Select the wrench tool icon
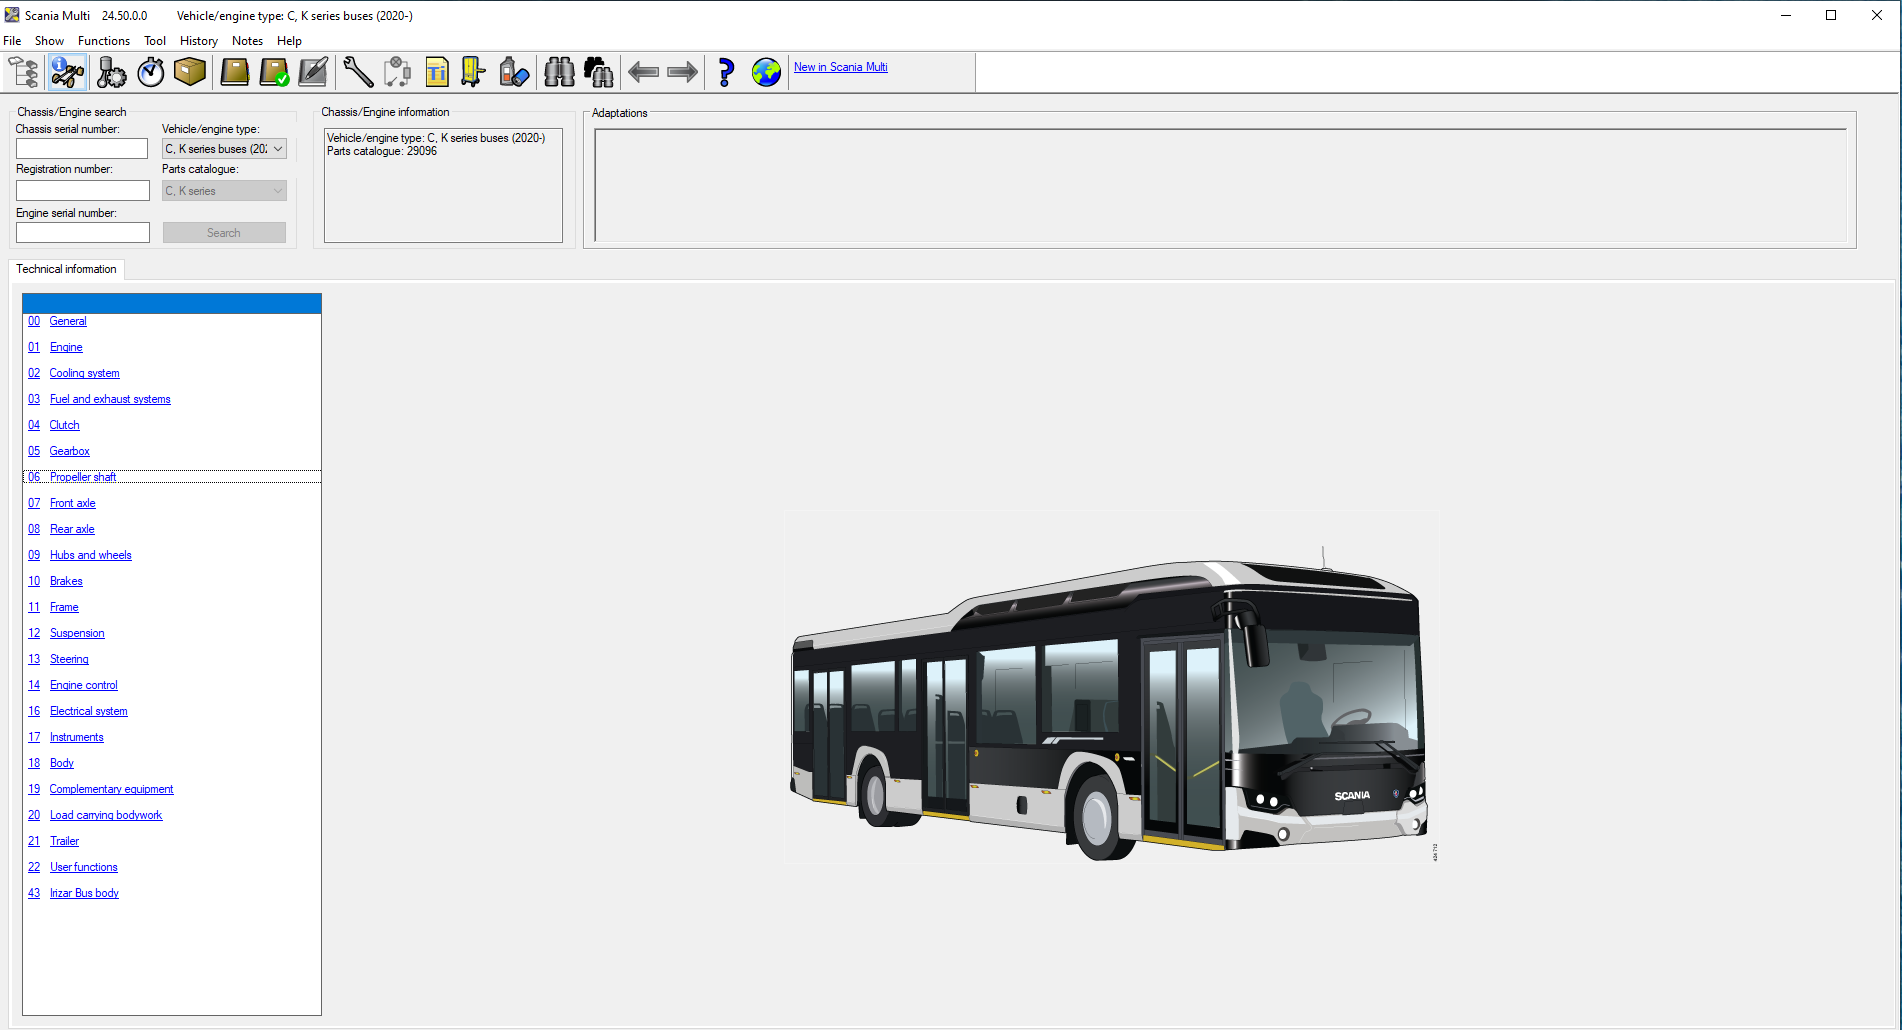1902x1030 pixels. point(357,72)
